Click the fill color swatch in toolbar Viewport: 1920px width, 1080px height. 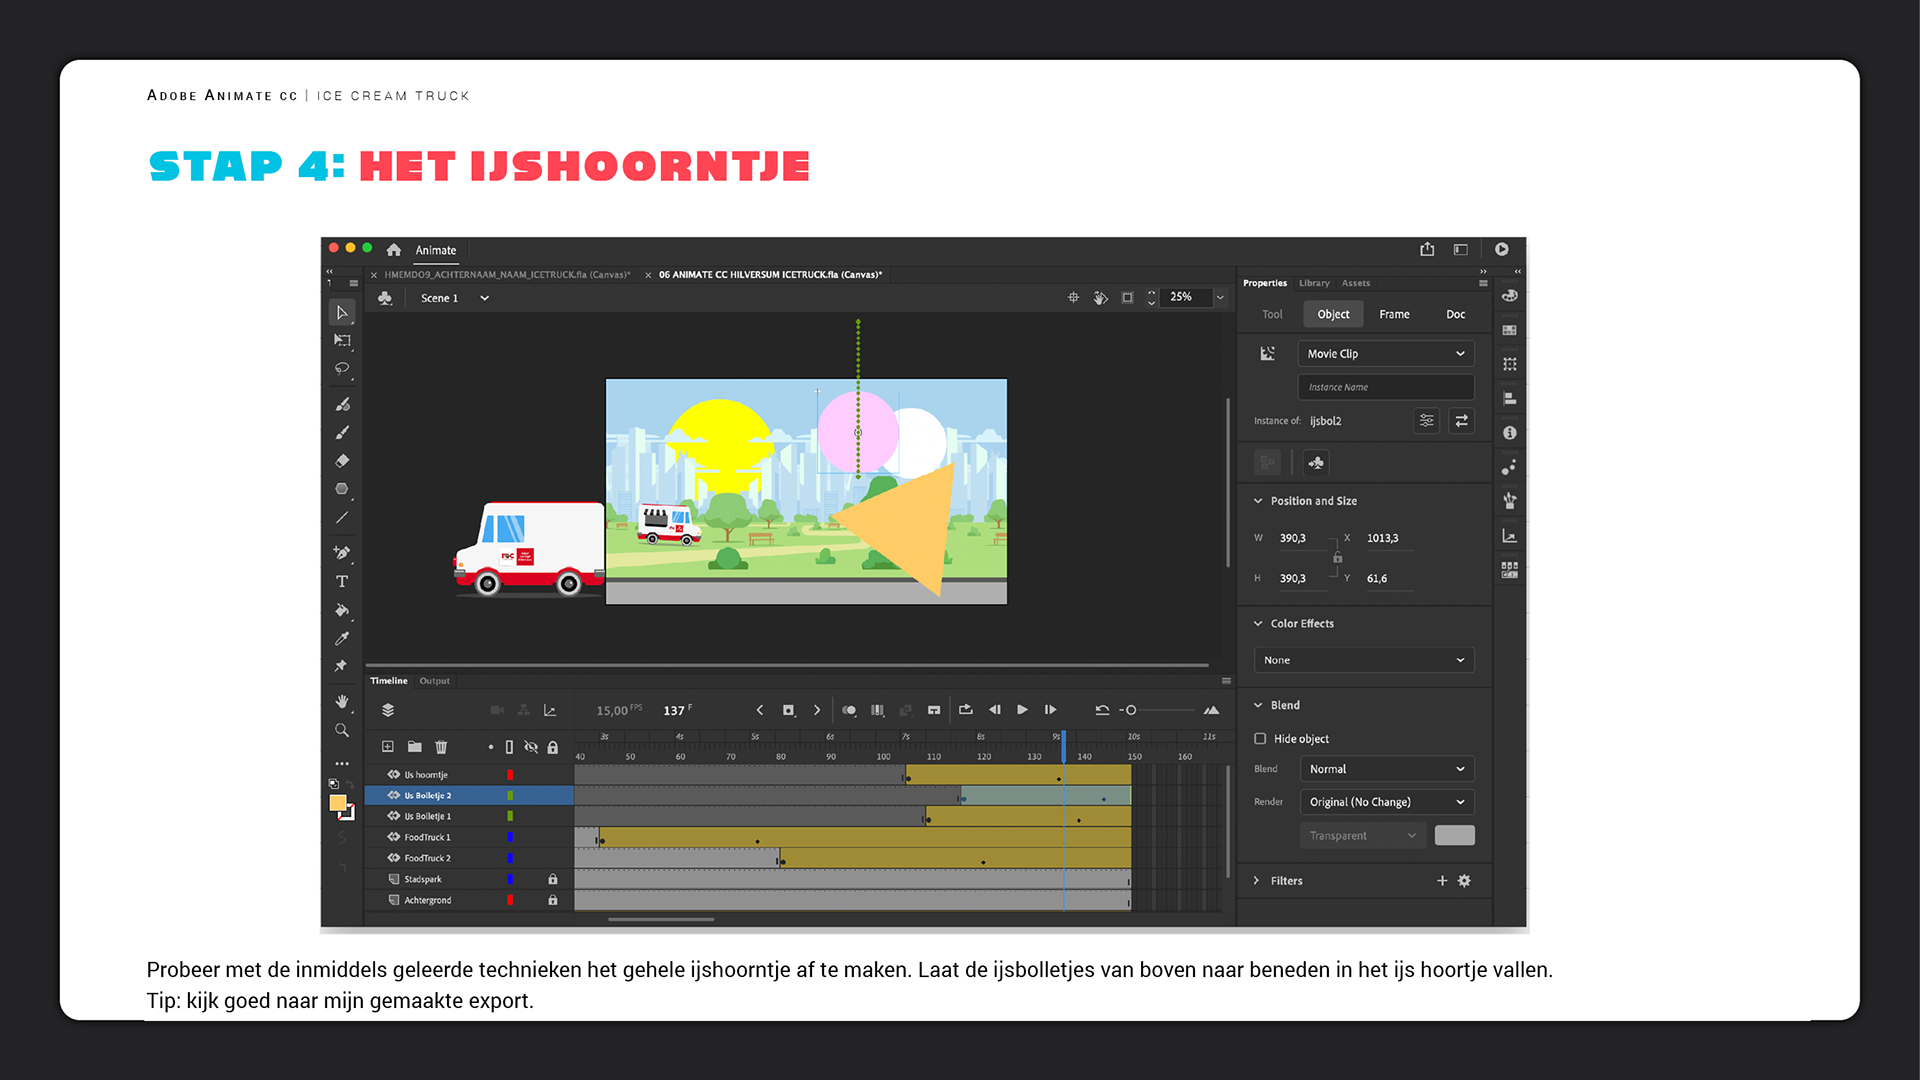click(338, 803)
